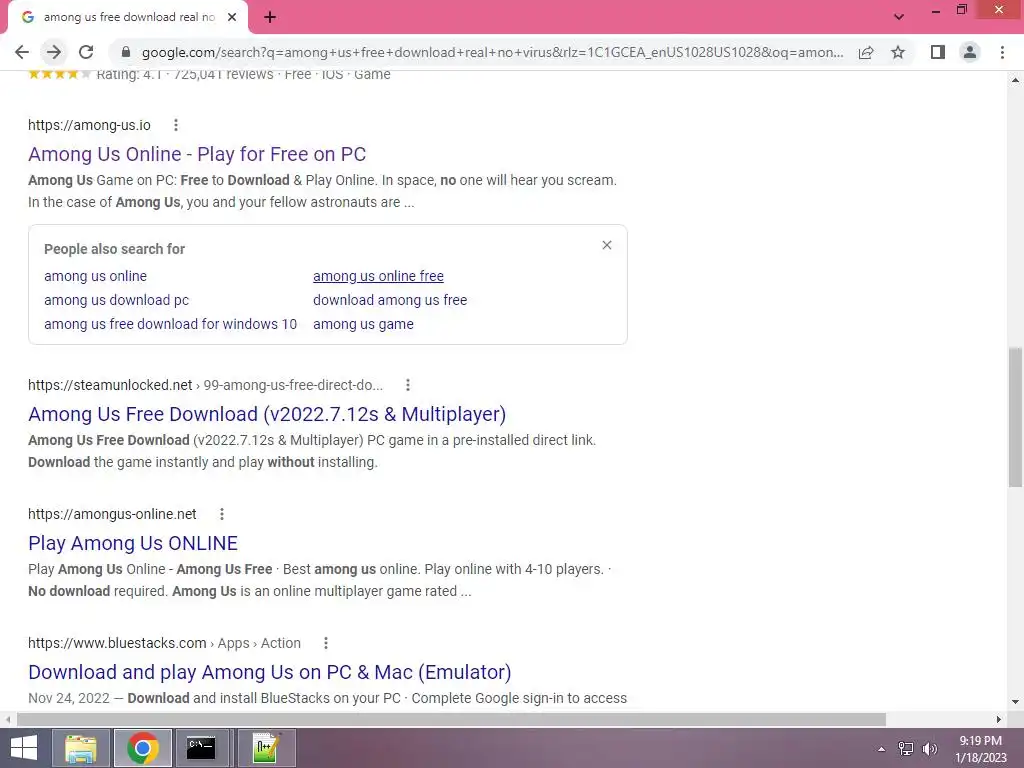Close the People also search for box

[x=607, y=245]
